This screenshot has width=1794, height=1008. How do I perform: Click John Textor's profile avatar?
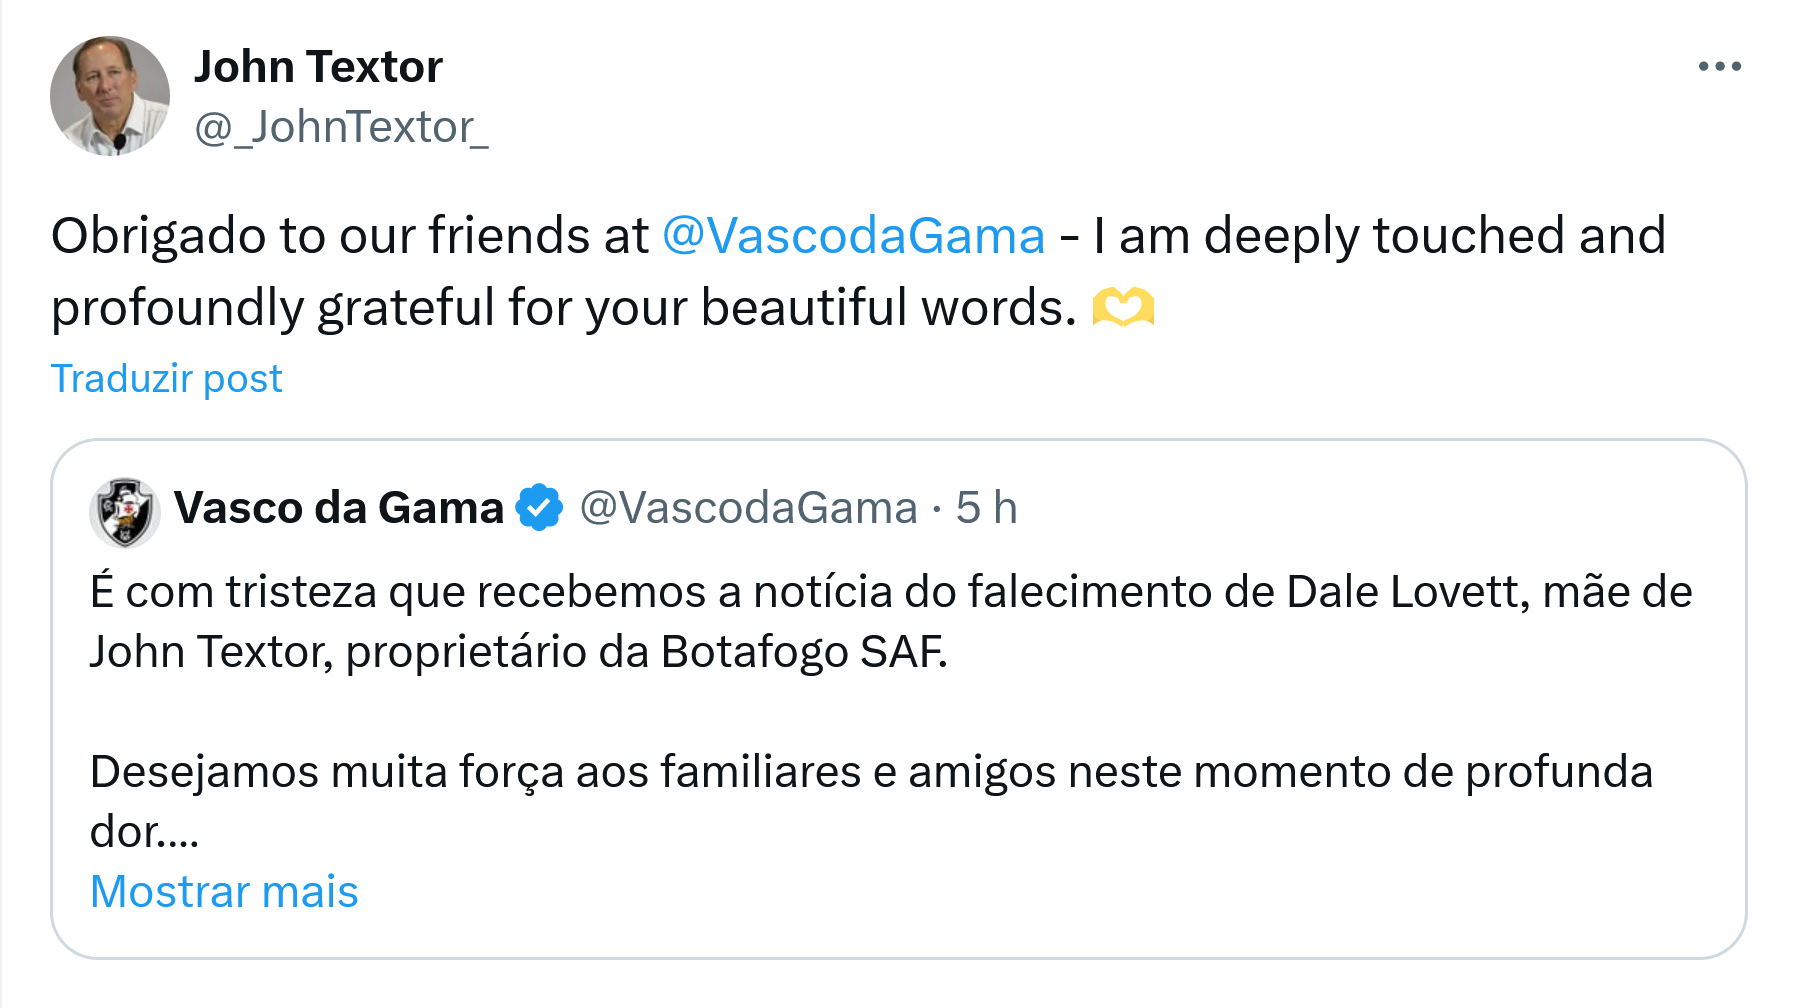click(110, 96)
